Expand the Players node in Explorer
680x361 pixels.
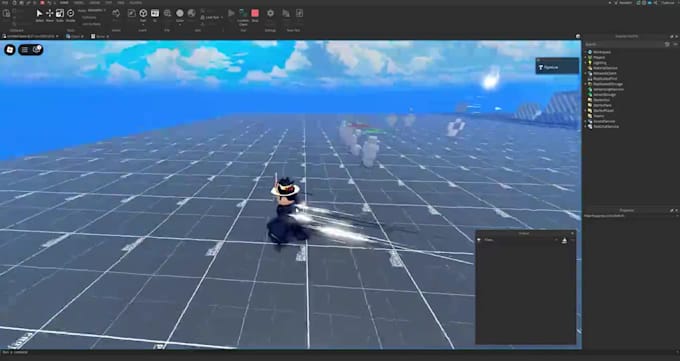pos(585,57)
